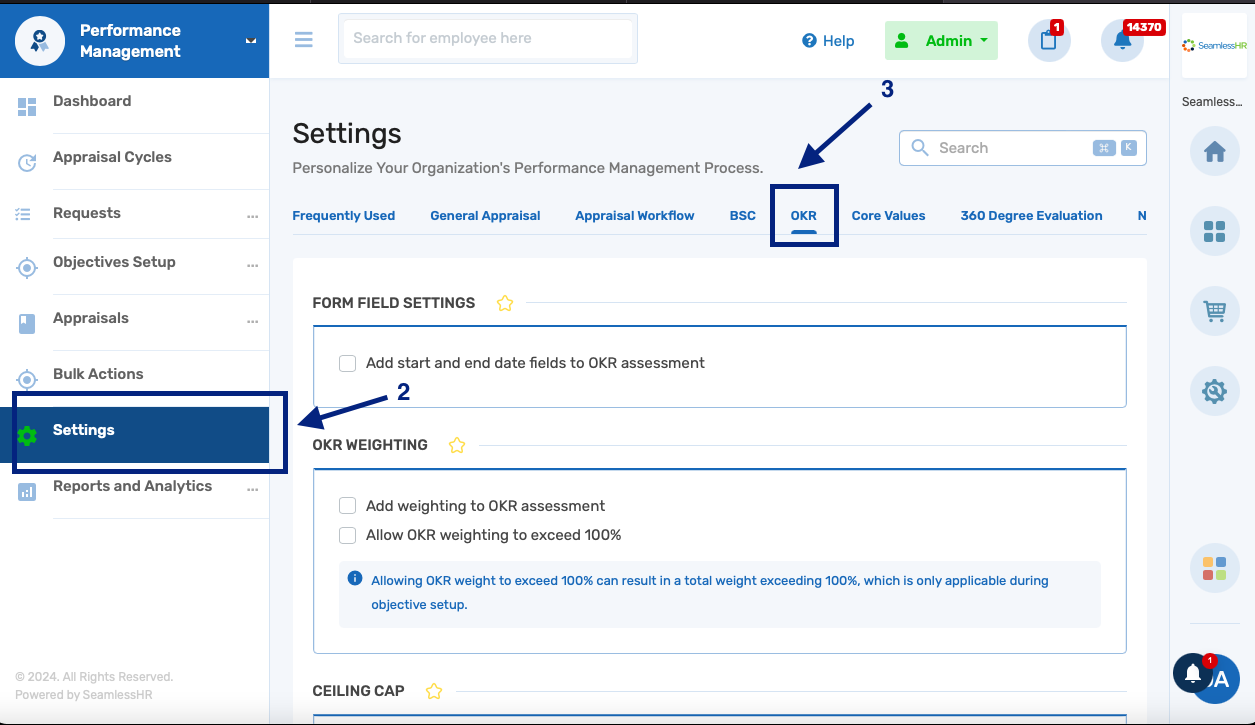Switch to the General Appraisal tab
Screen dimensions: 1255x725
tap(485, 216)
